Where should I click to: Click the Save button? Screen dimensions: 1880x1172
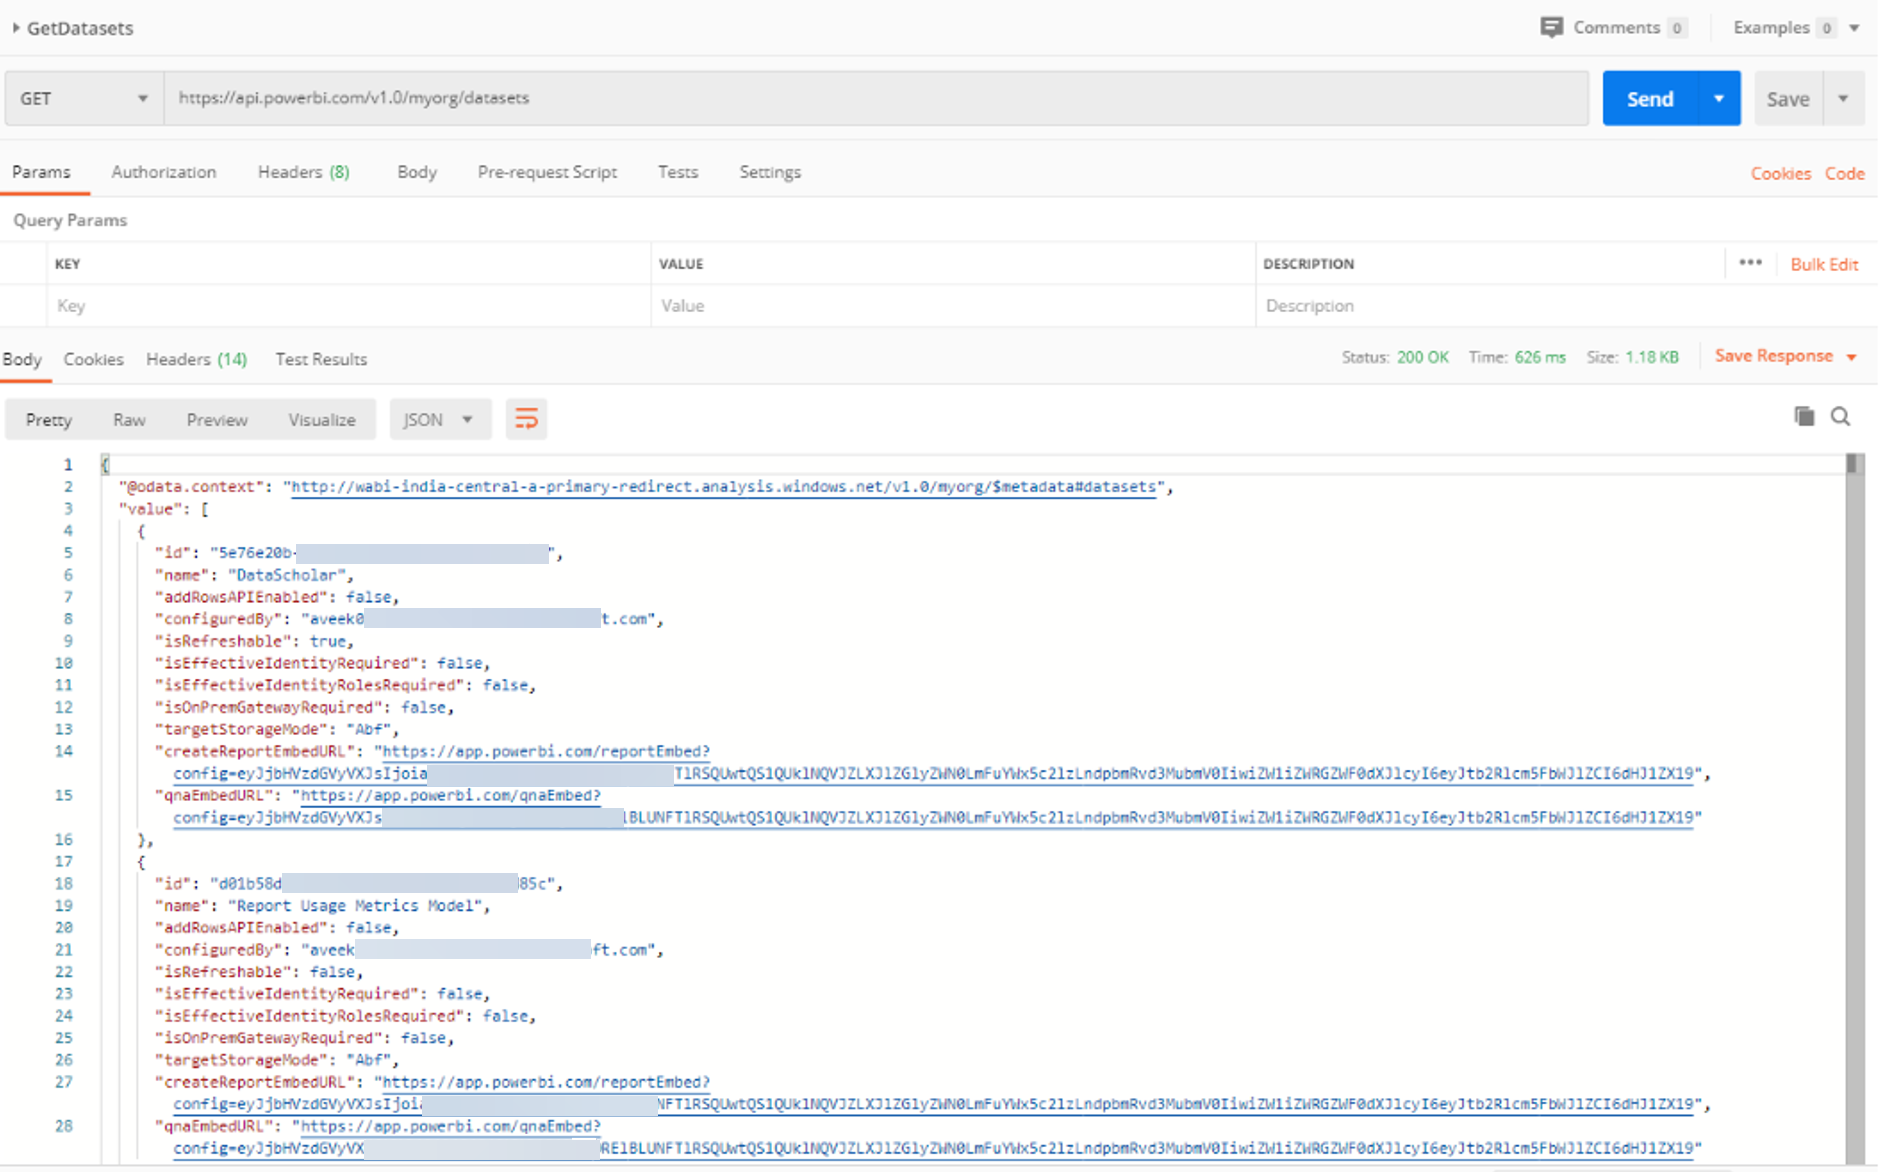click(1788, 98)
